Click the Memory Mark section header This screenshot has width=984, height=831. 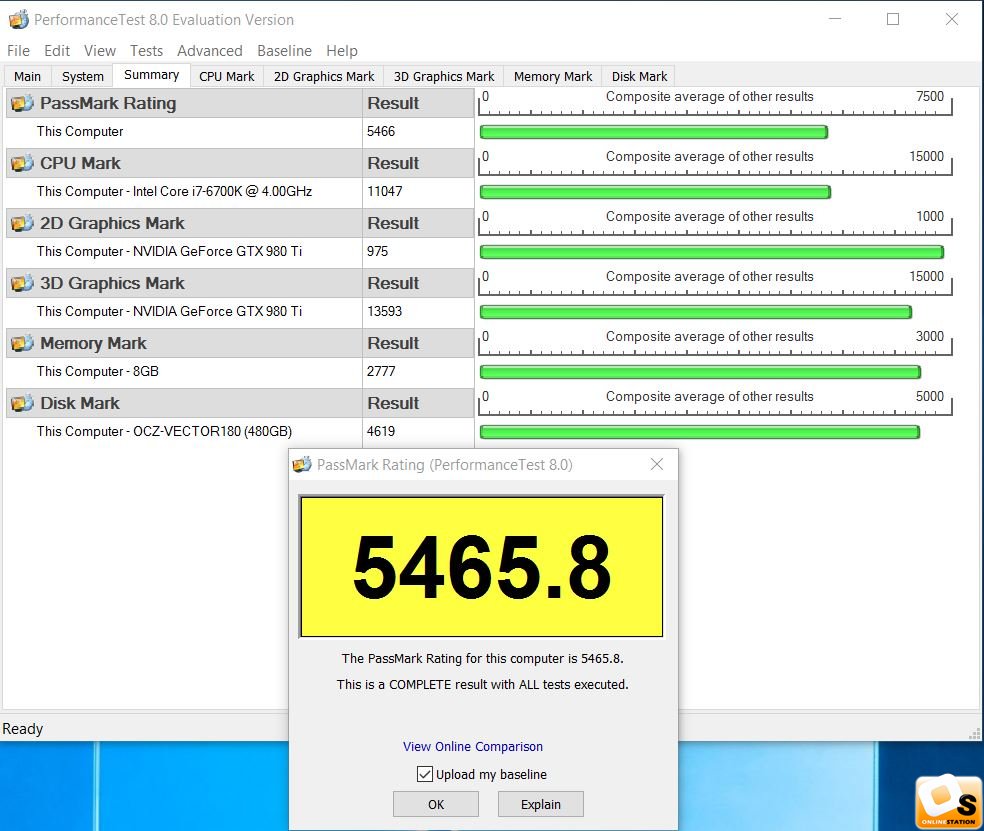[184, 343]
